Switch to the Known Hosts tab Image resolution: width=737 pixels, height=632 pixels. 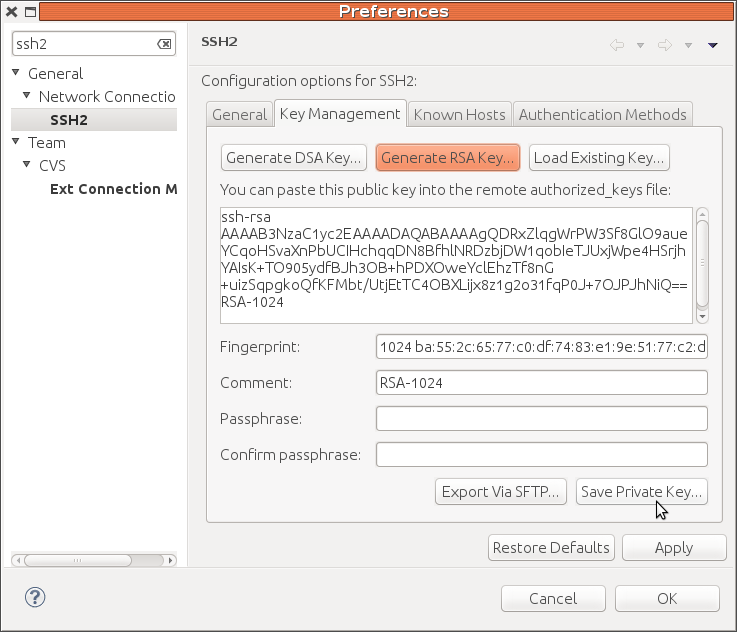(x=459, y=115)
